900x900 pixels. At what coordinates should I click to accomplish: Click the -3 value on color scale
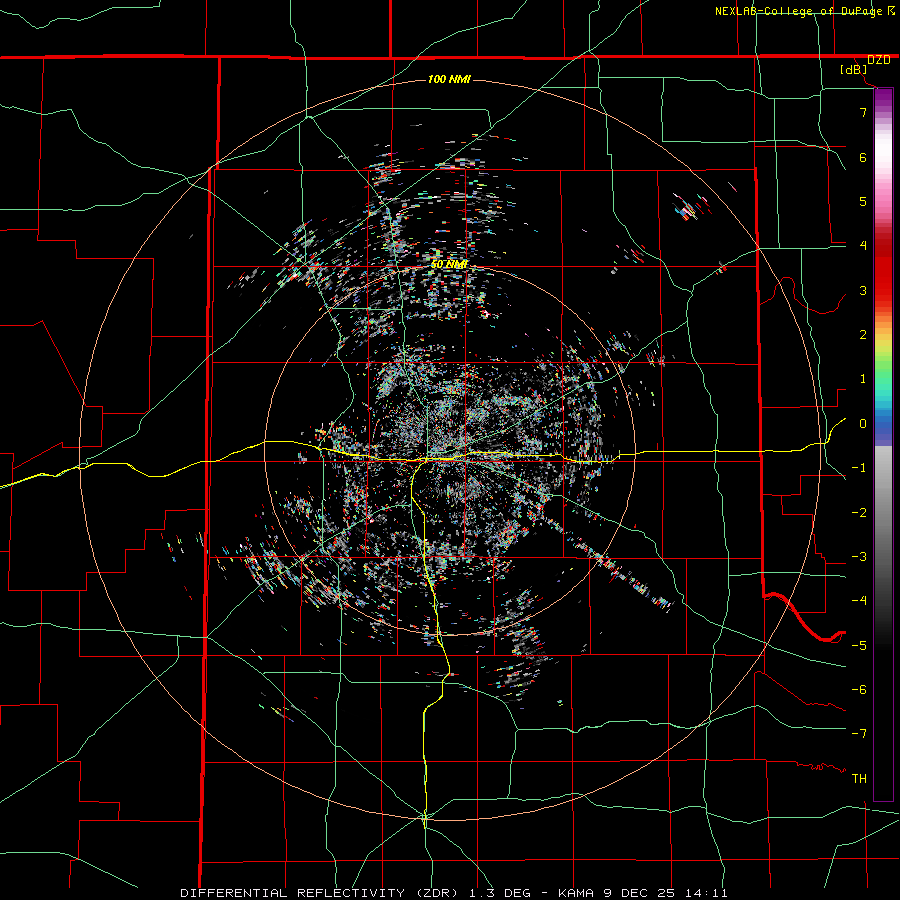coord(859,557)
